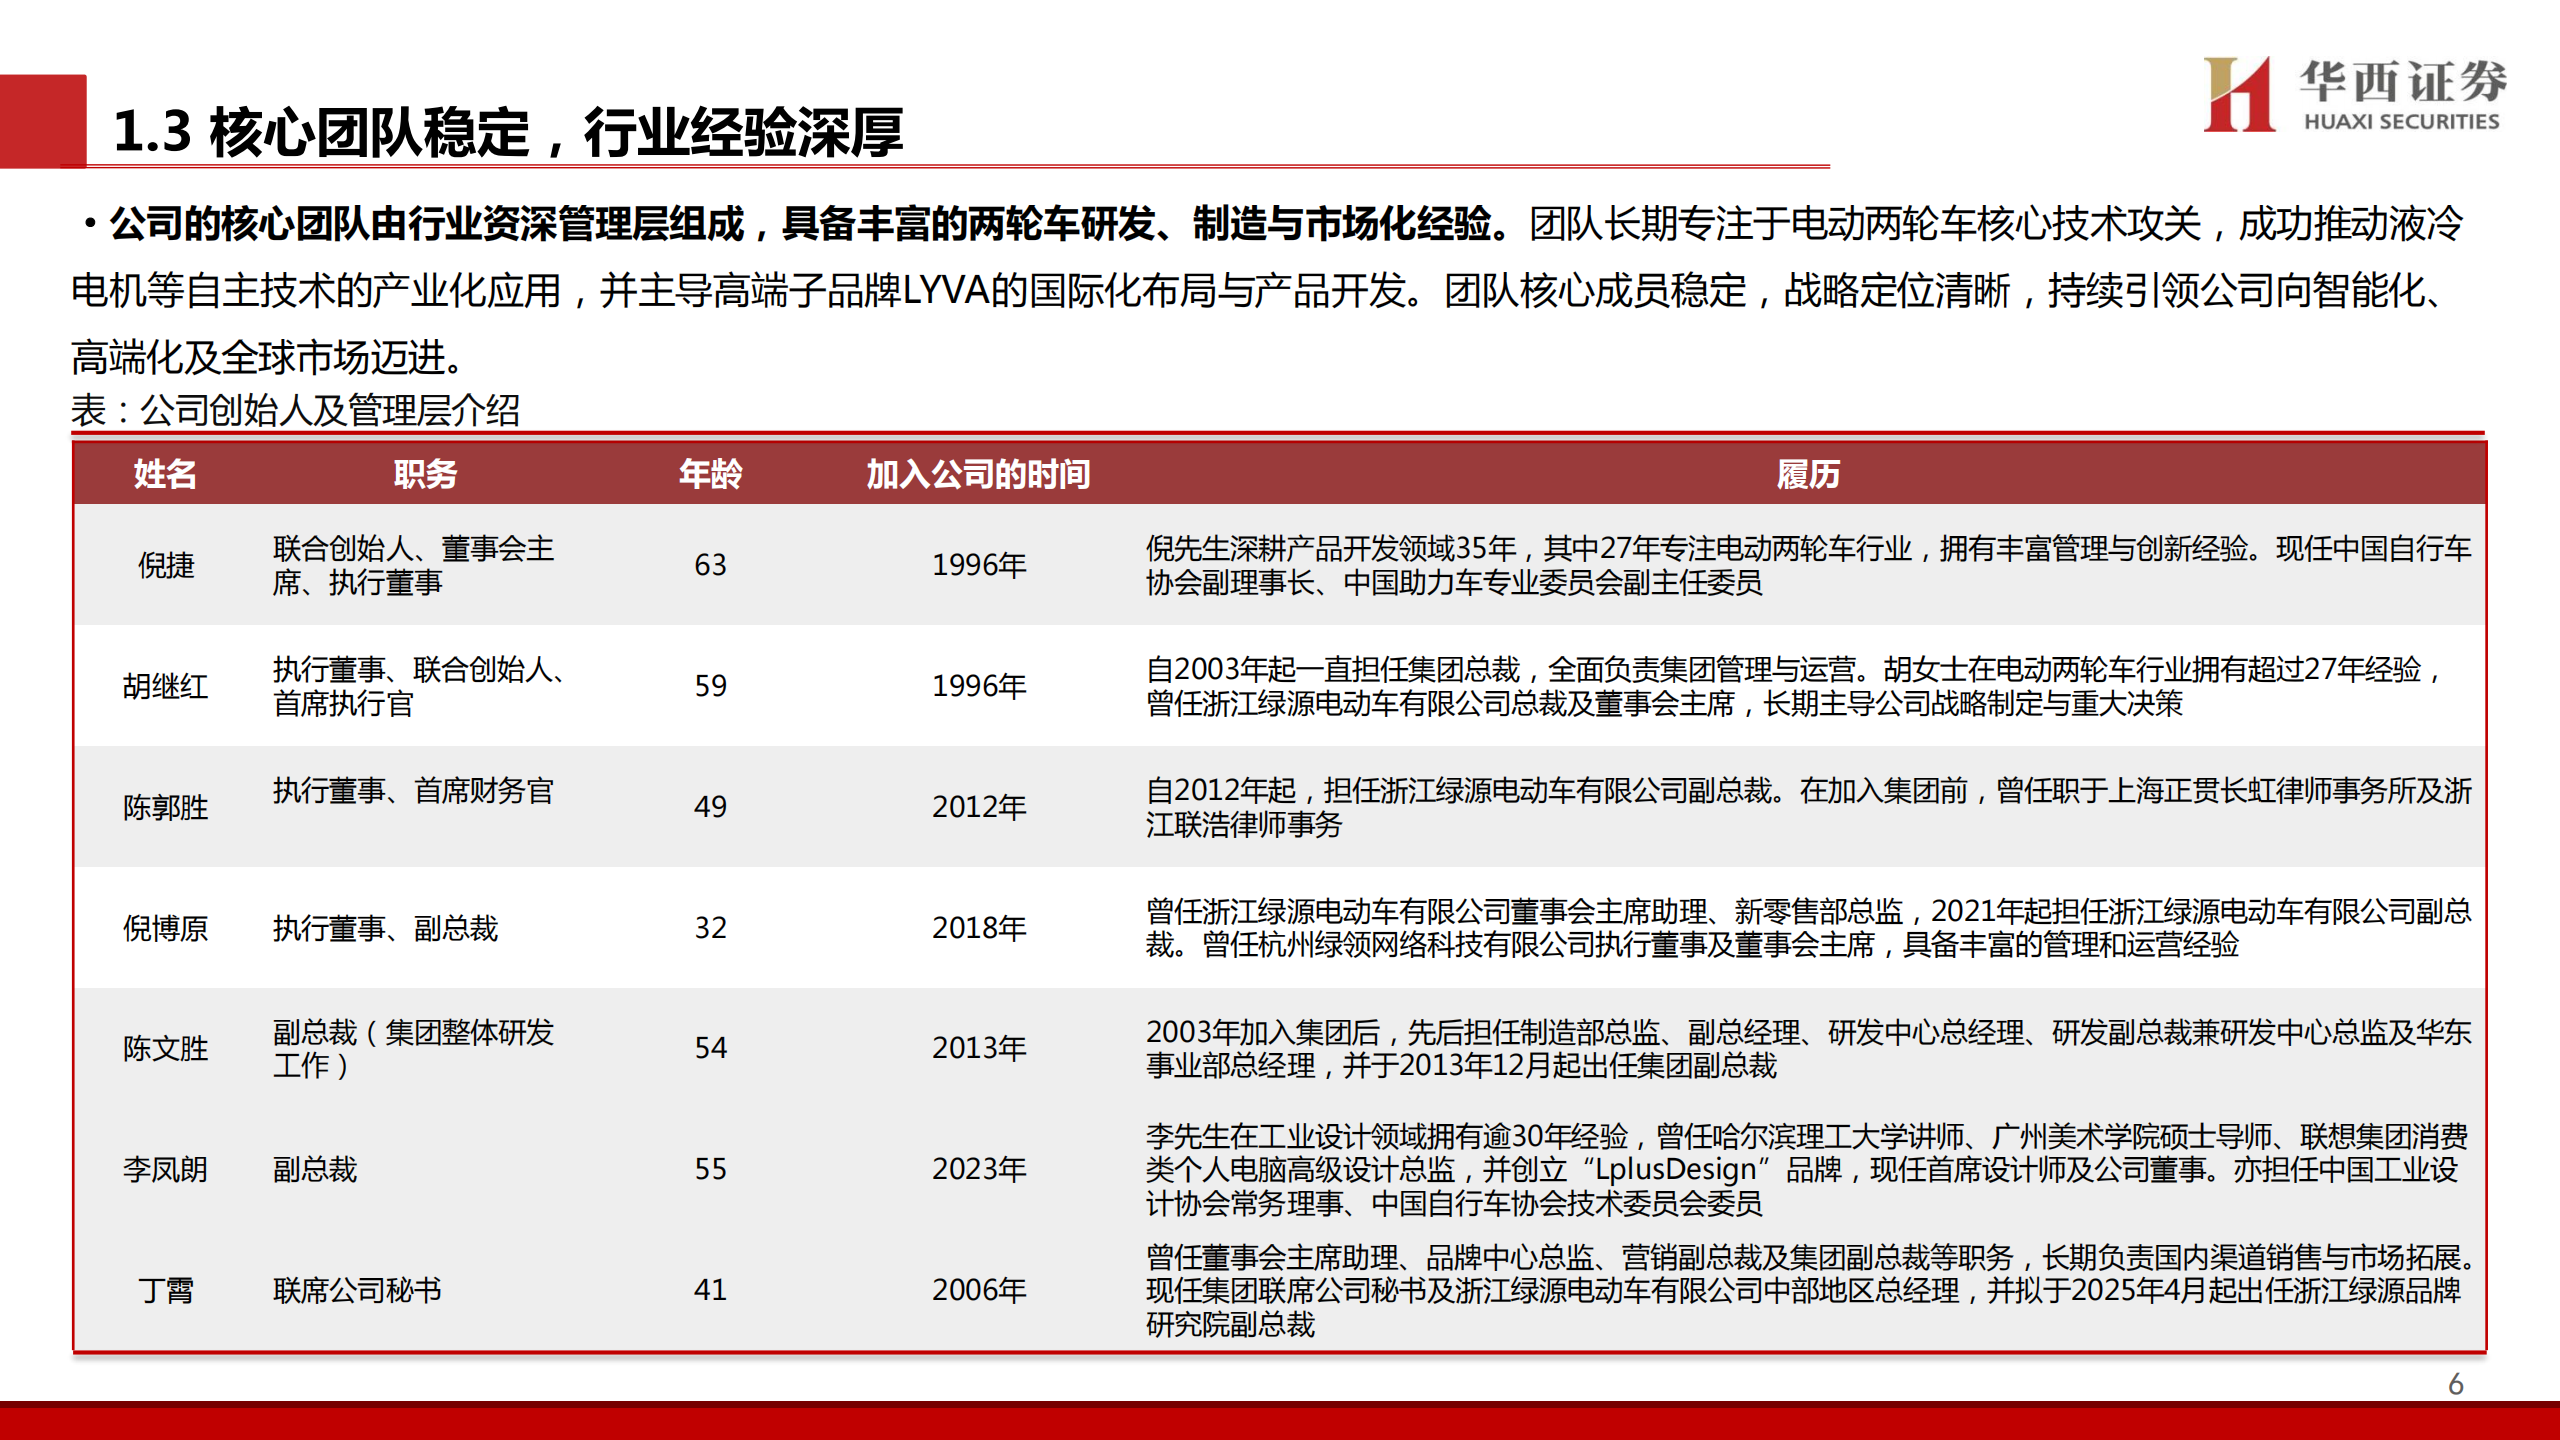Click the age value 63
2560x1440 pixels.
[x=710, y=565]
